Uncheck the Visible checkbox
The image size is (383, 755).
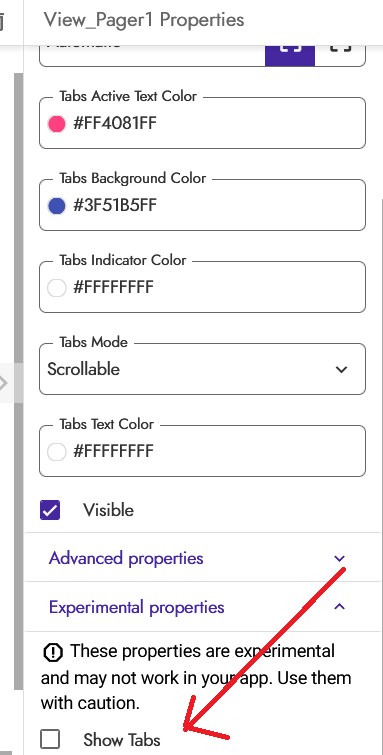click(x=50, y=510)
